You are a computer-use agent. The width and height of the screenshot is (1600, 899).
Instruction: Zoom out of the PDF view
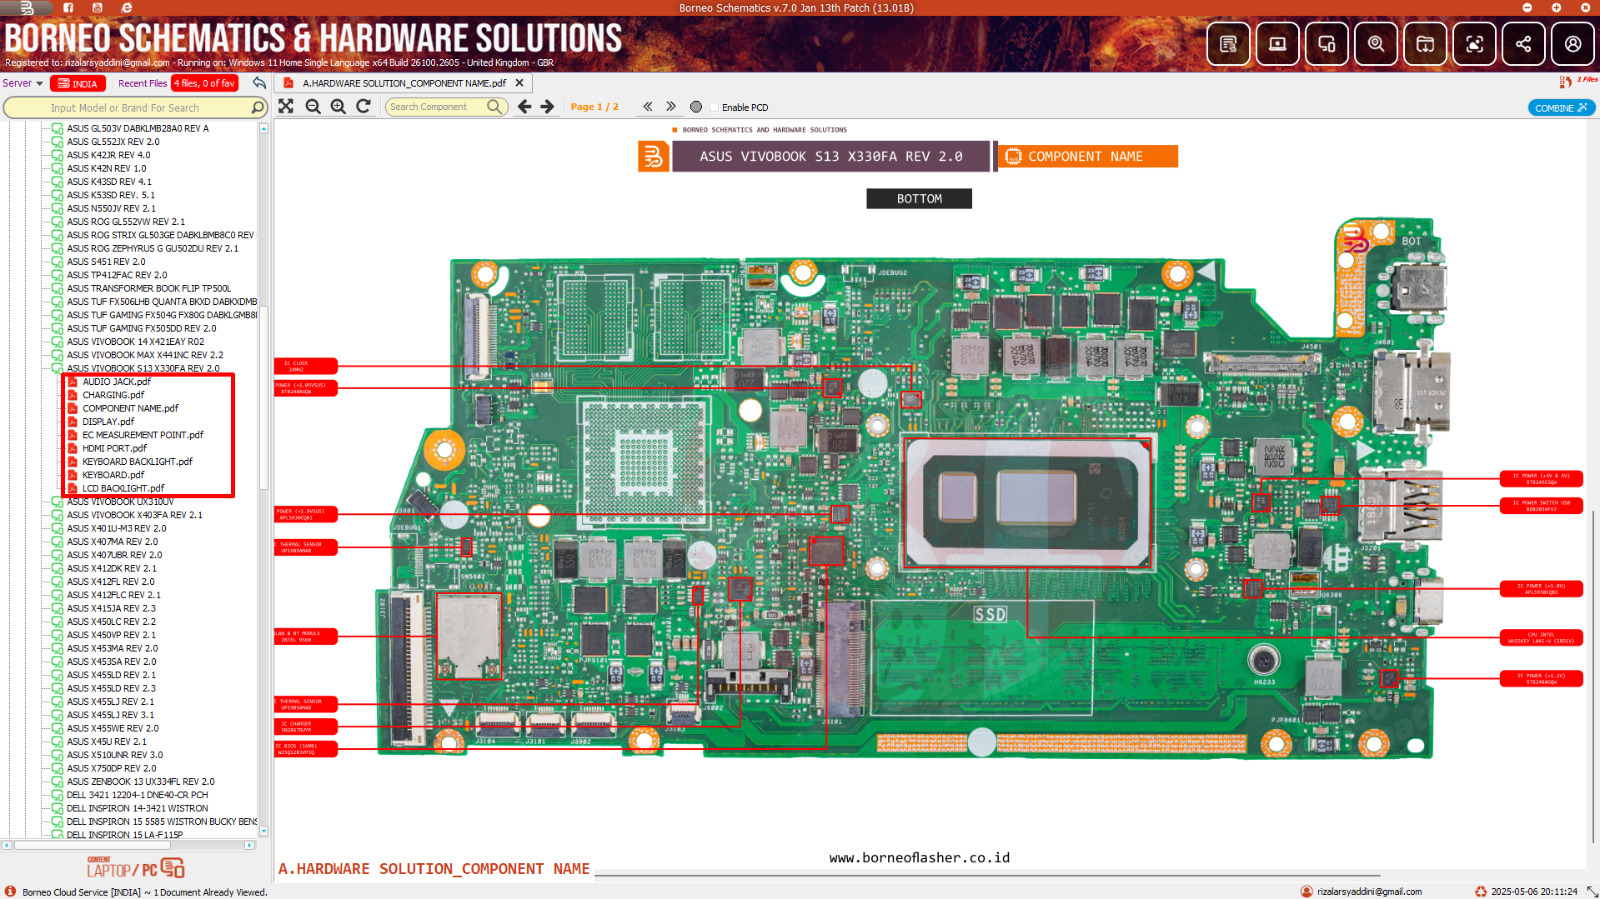pyautogui.click(x=313, y=106)
